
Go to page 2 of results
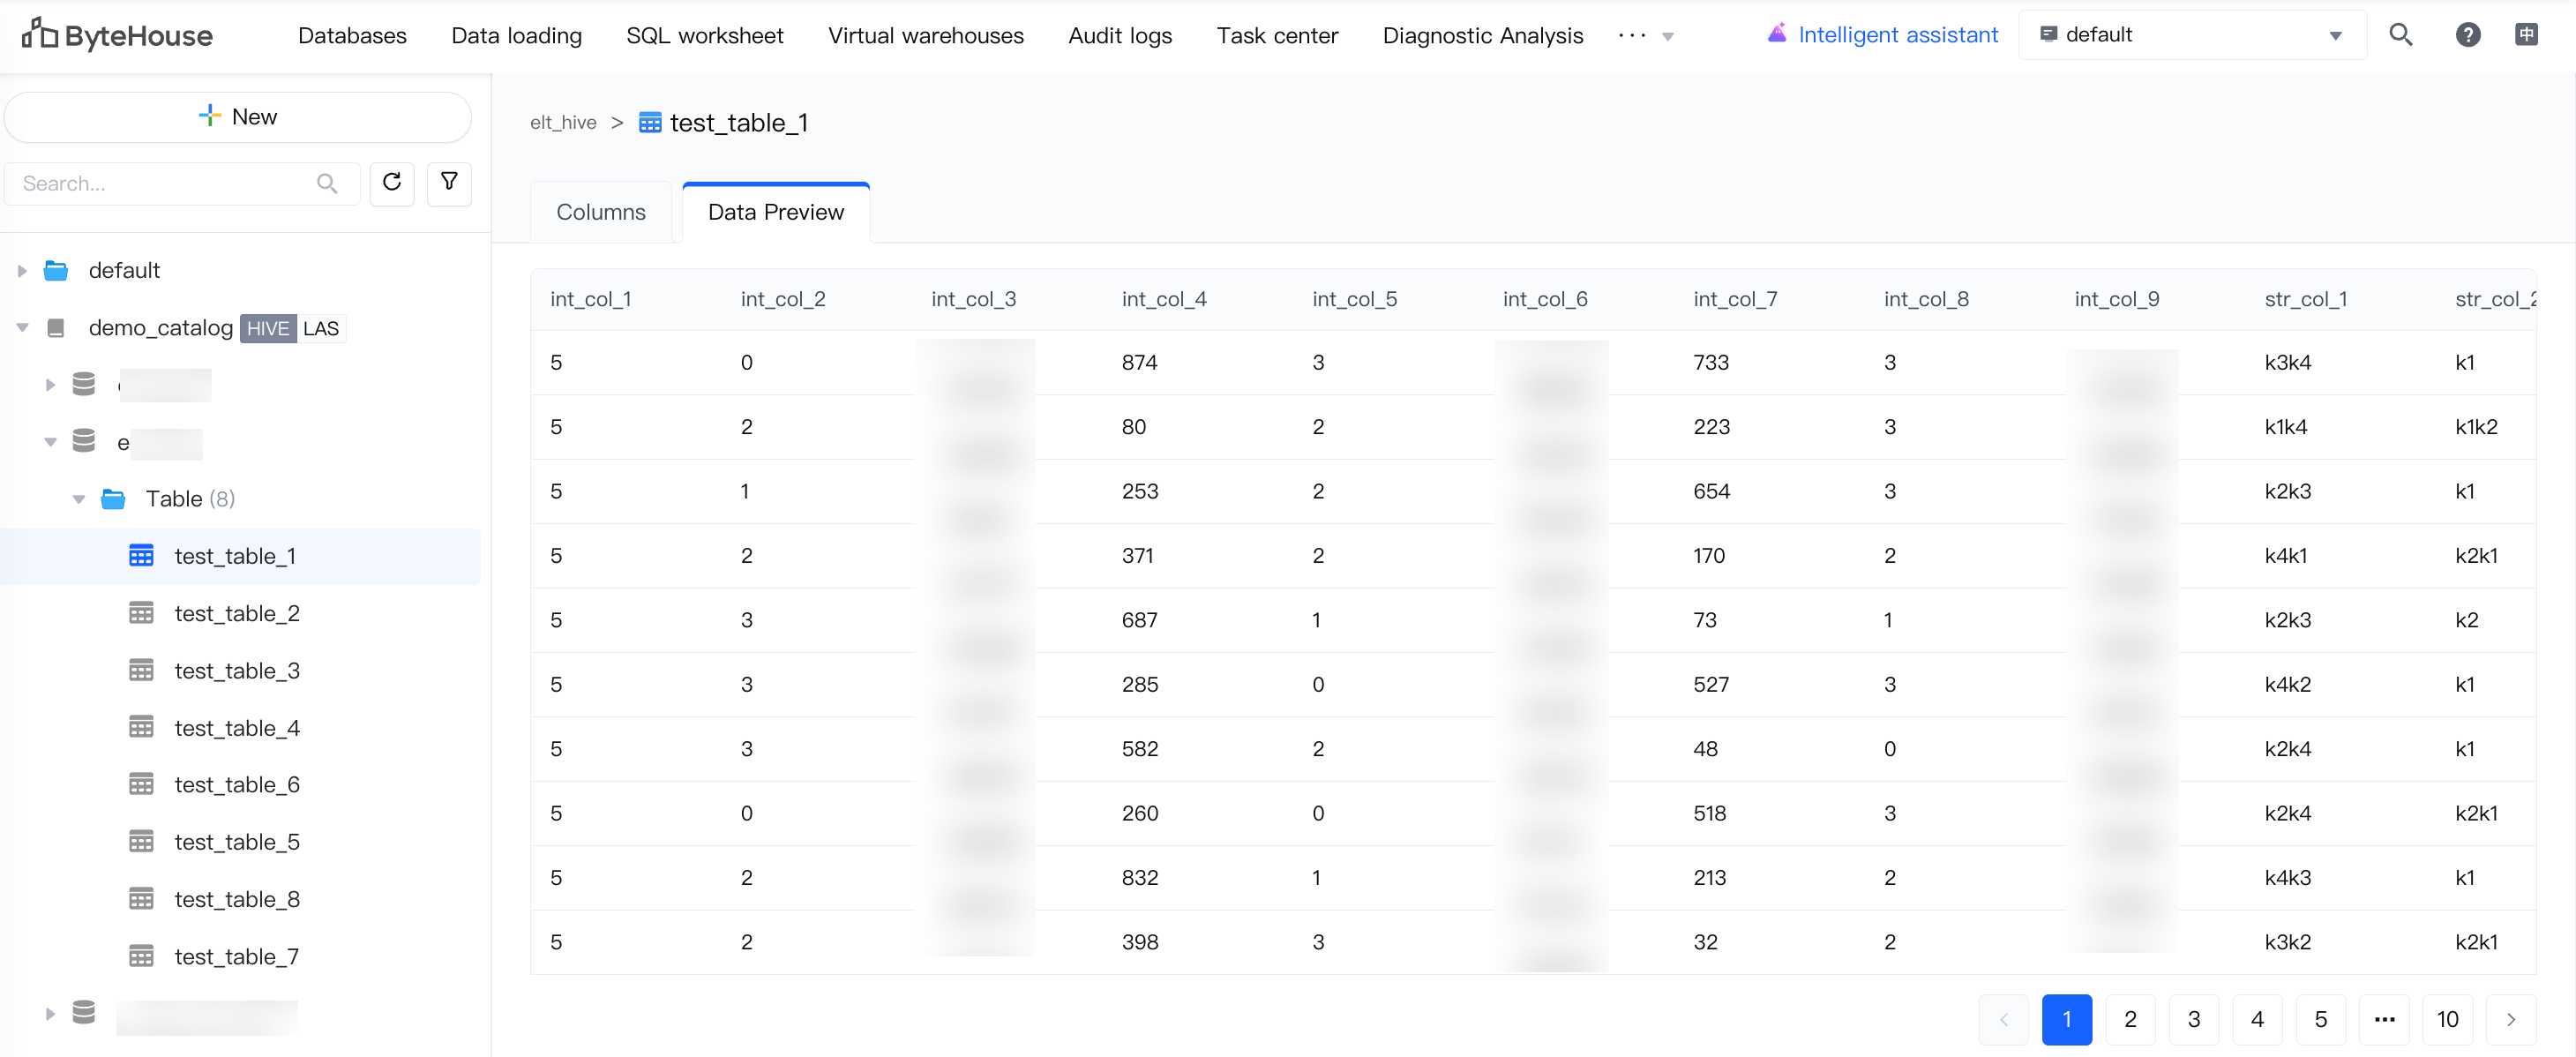click(x=2130, y=1019)
